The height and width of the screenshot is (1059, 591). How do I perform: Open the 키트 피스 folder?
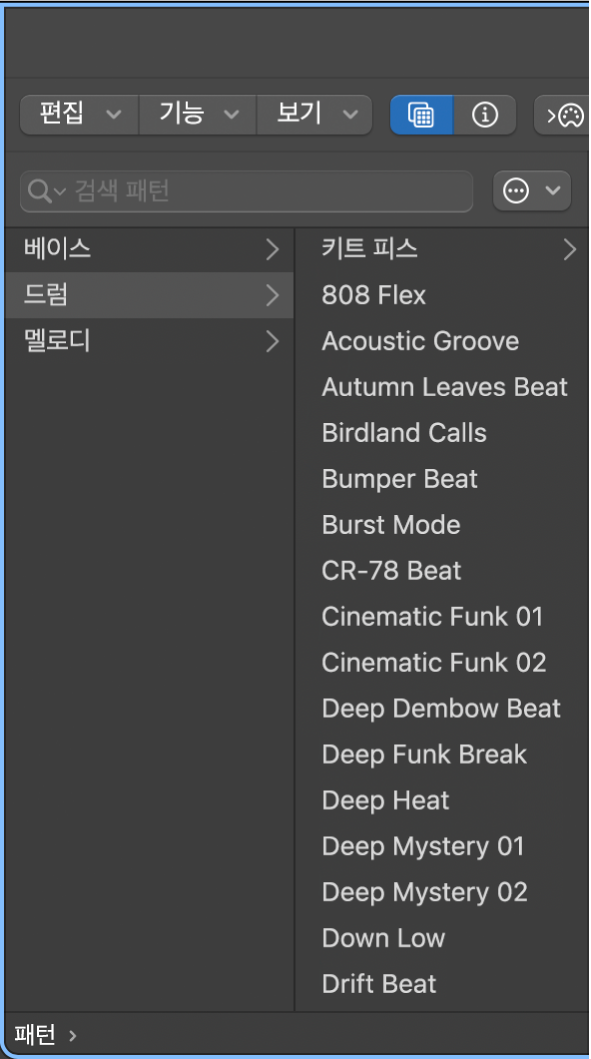(443, 250)
